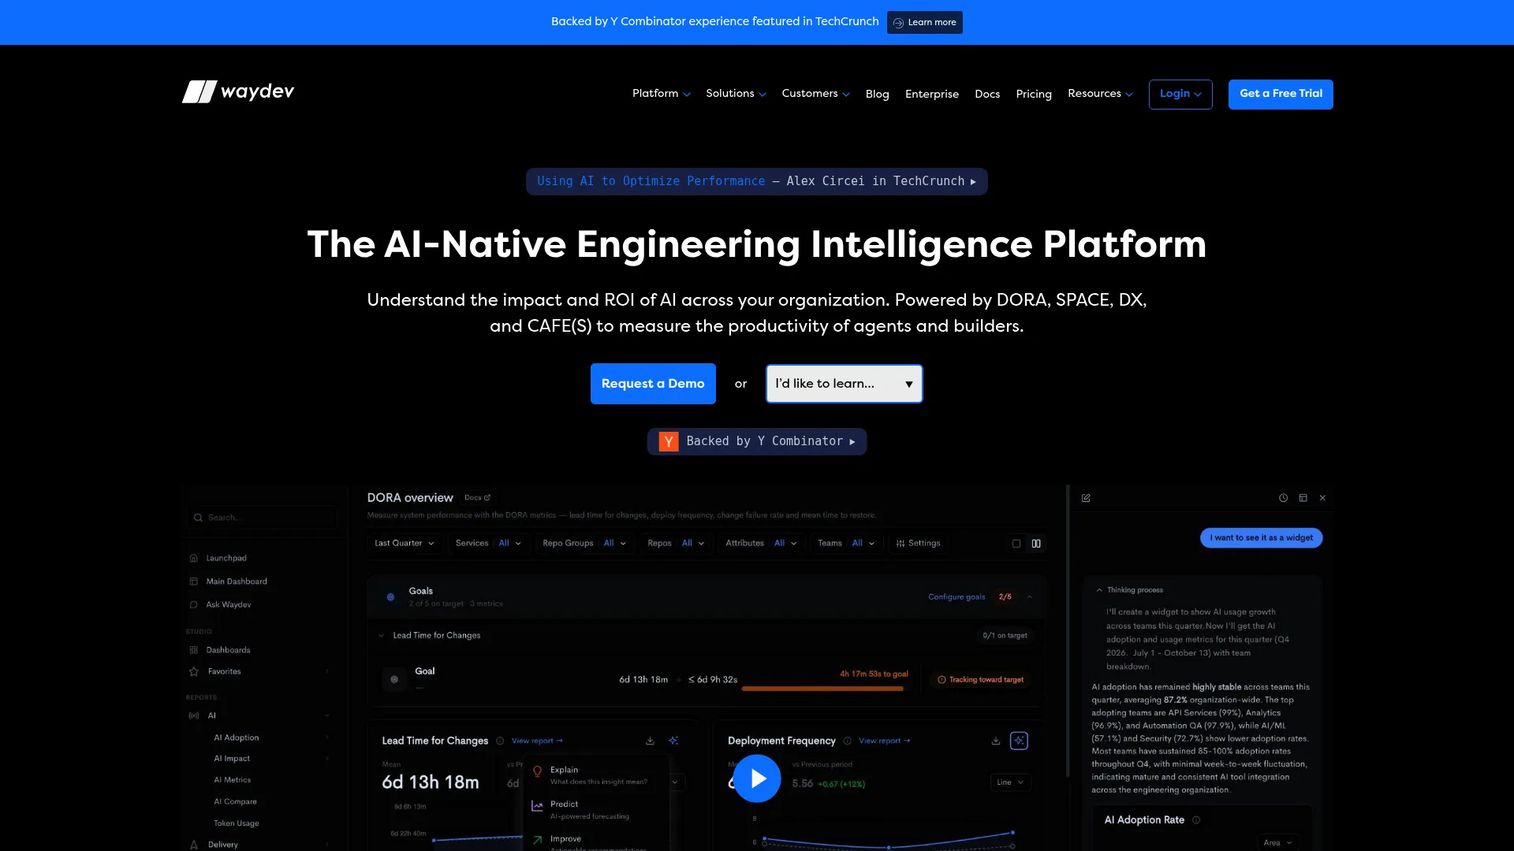Click "I want to see it as a widget" bubble
Viewport: 1514px width, 851px height.
pos(1261,538)
